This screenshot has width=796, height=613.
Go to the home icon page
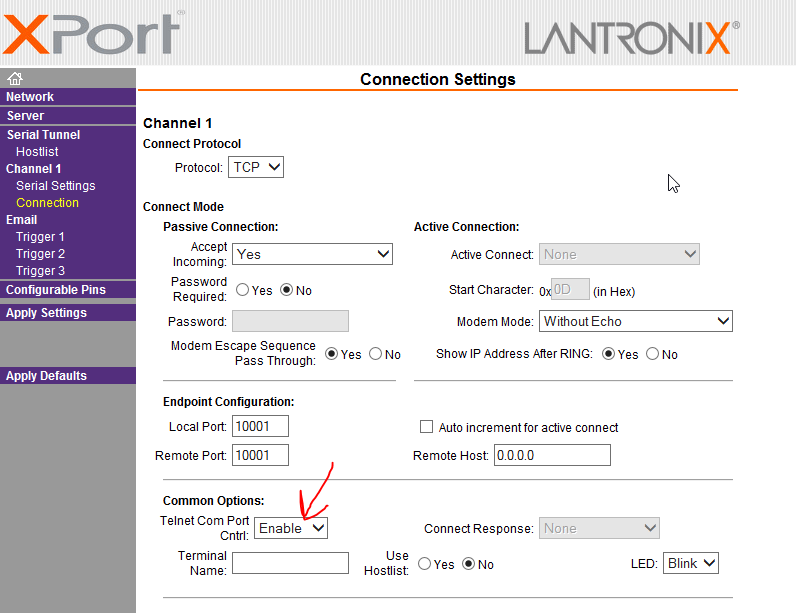click(x=15, y=78)
